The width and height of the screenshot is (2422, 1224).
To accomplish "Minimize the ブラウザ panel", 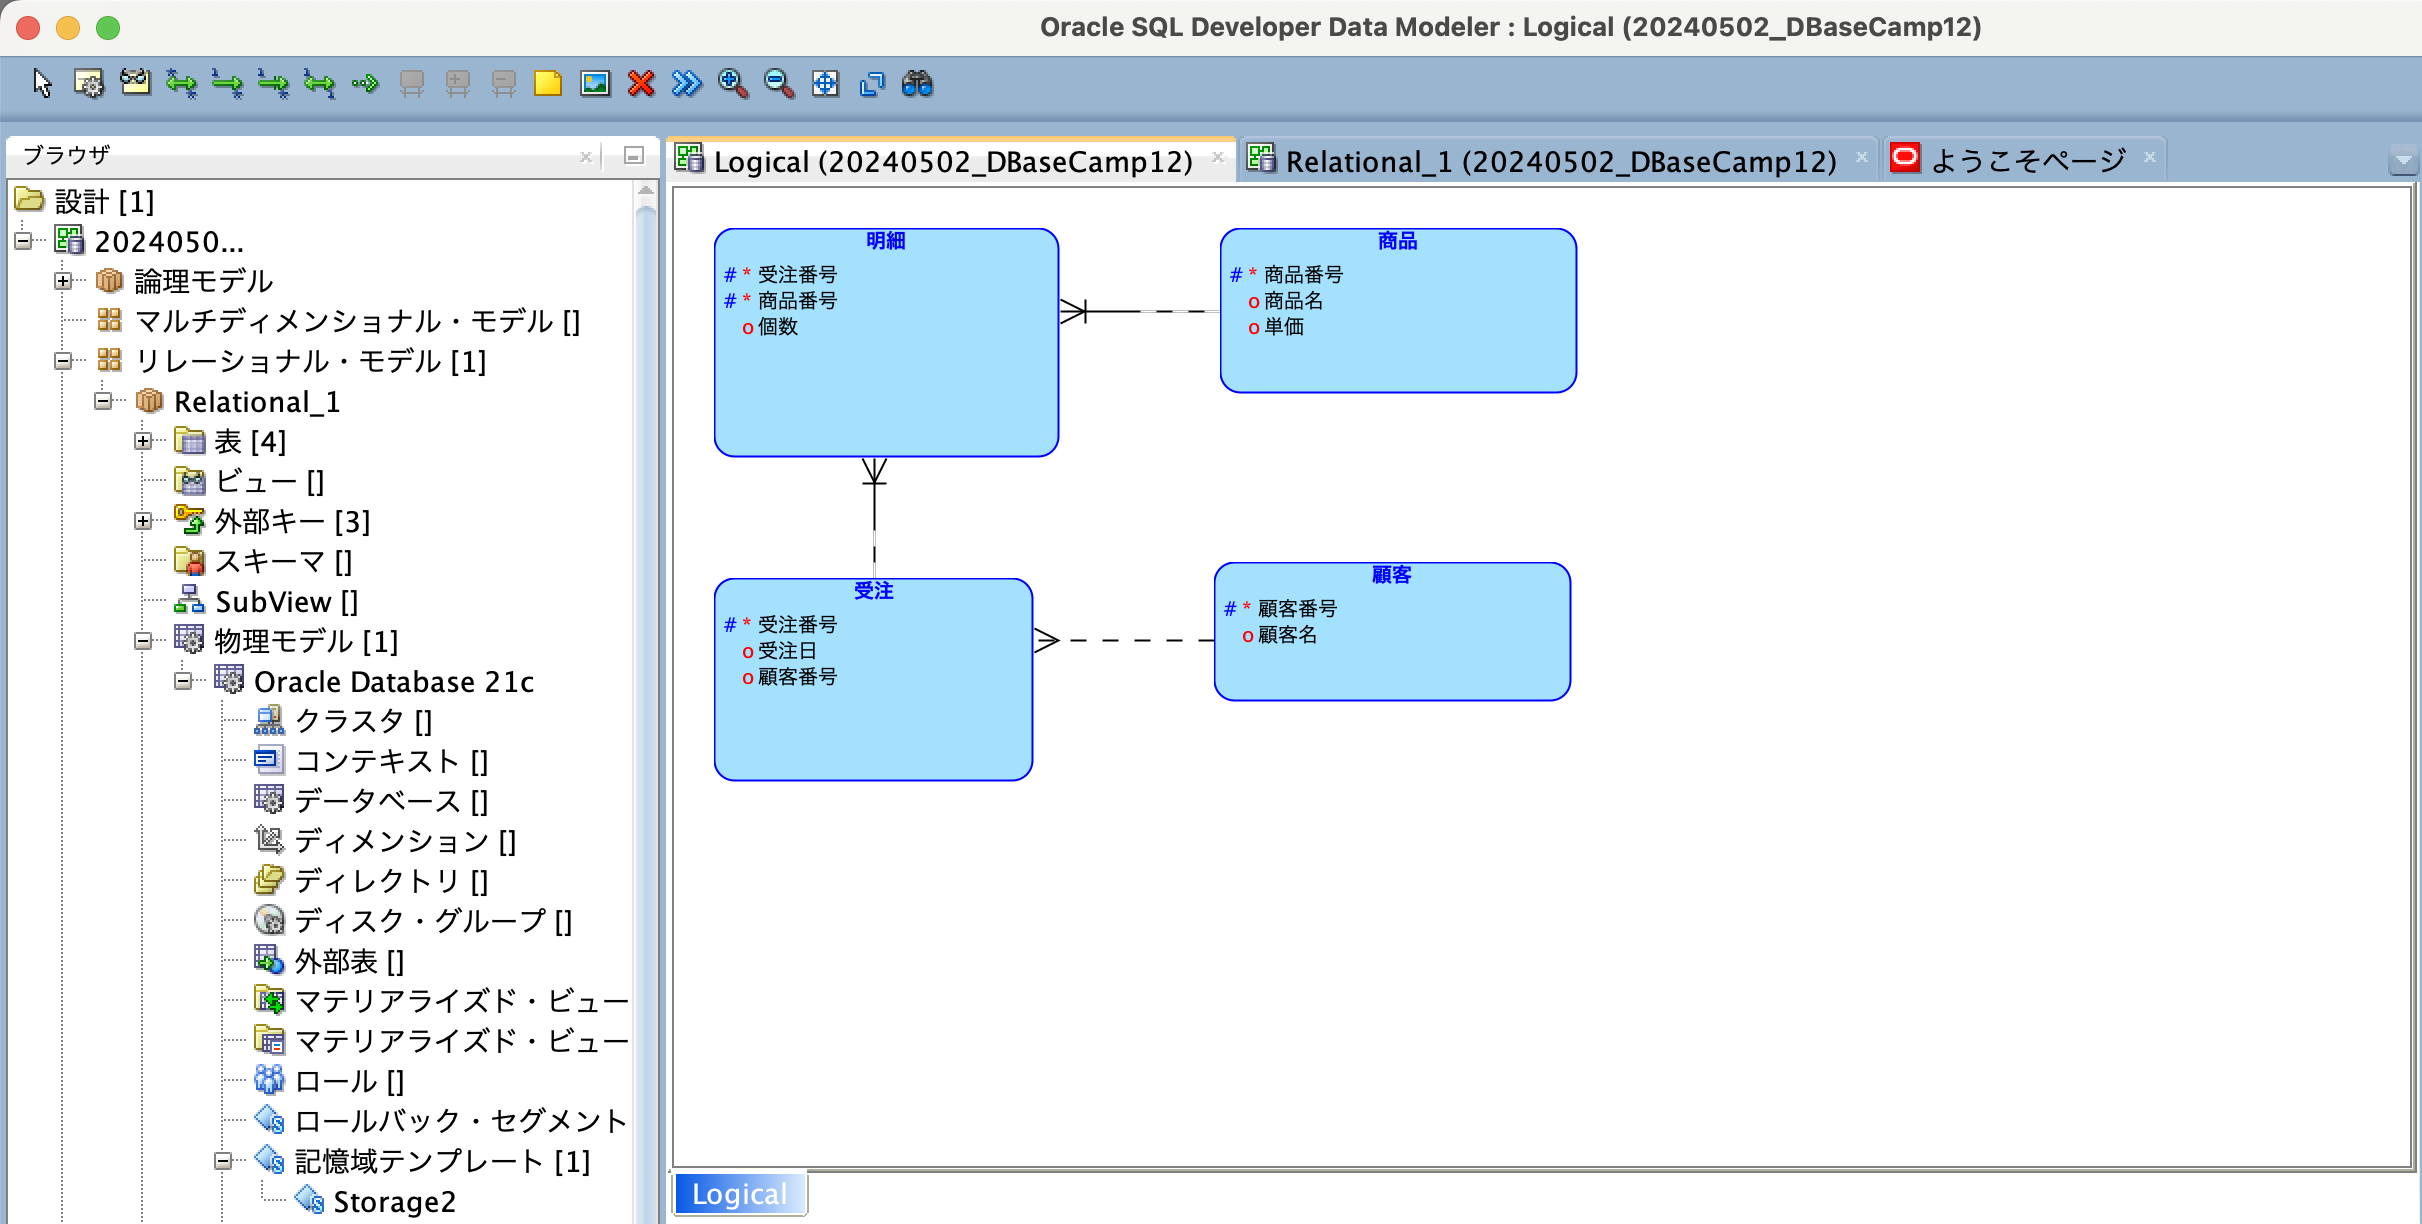I will (x=633, y=156).
